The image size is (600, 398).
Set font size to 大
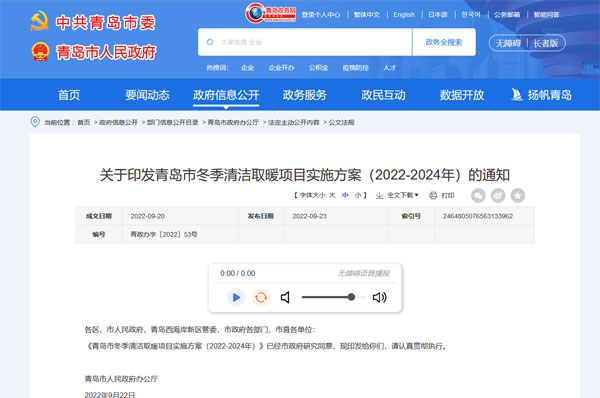point(332,195)
